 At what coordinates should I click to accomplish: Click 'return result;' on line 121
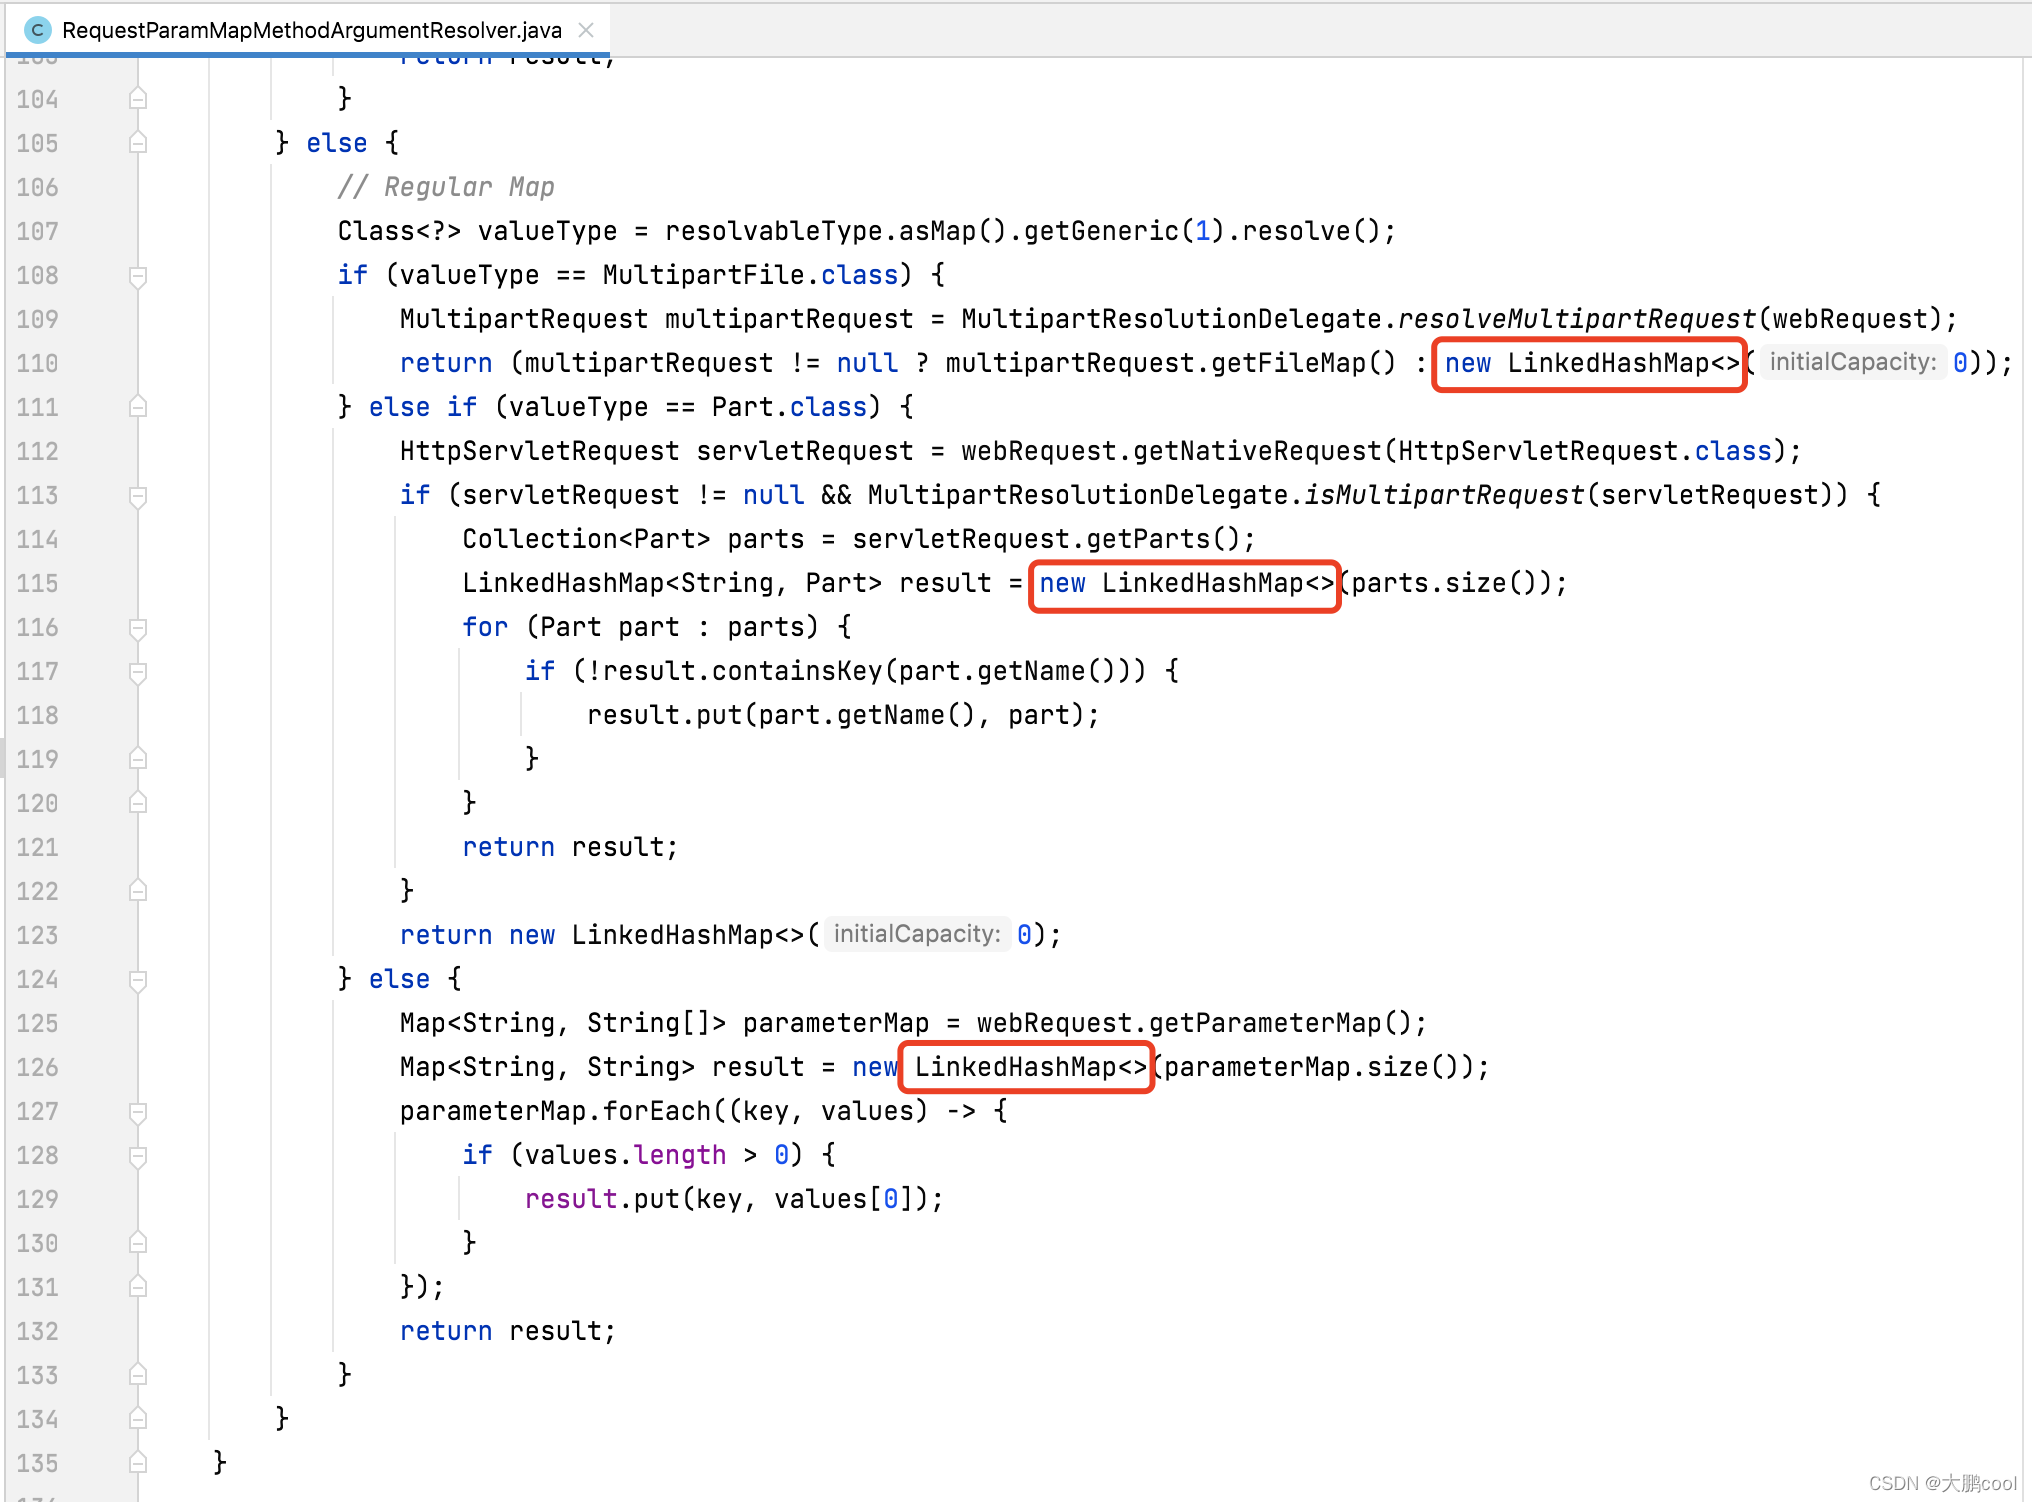click(570, 847)
